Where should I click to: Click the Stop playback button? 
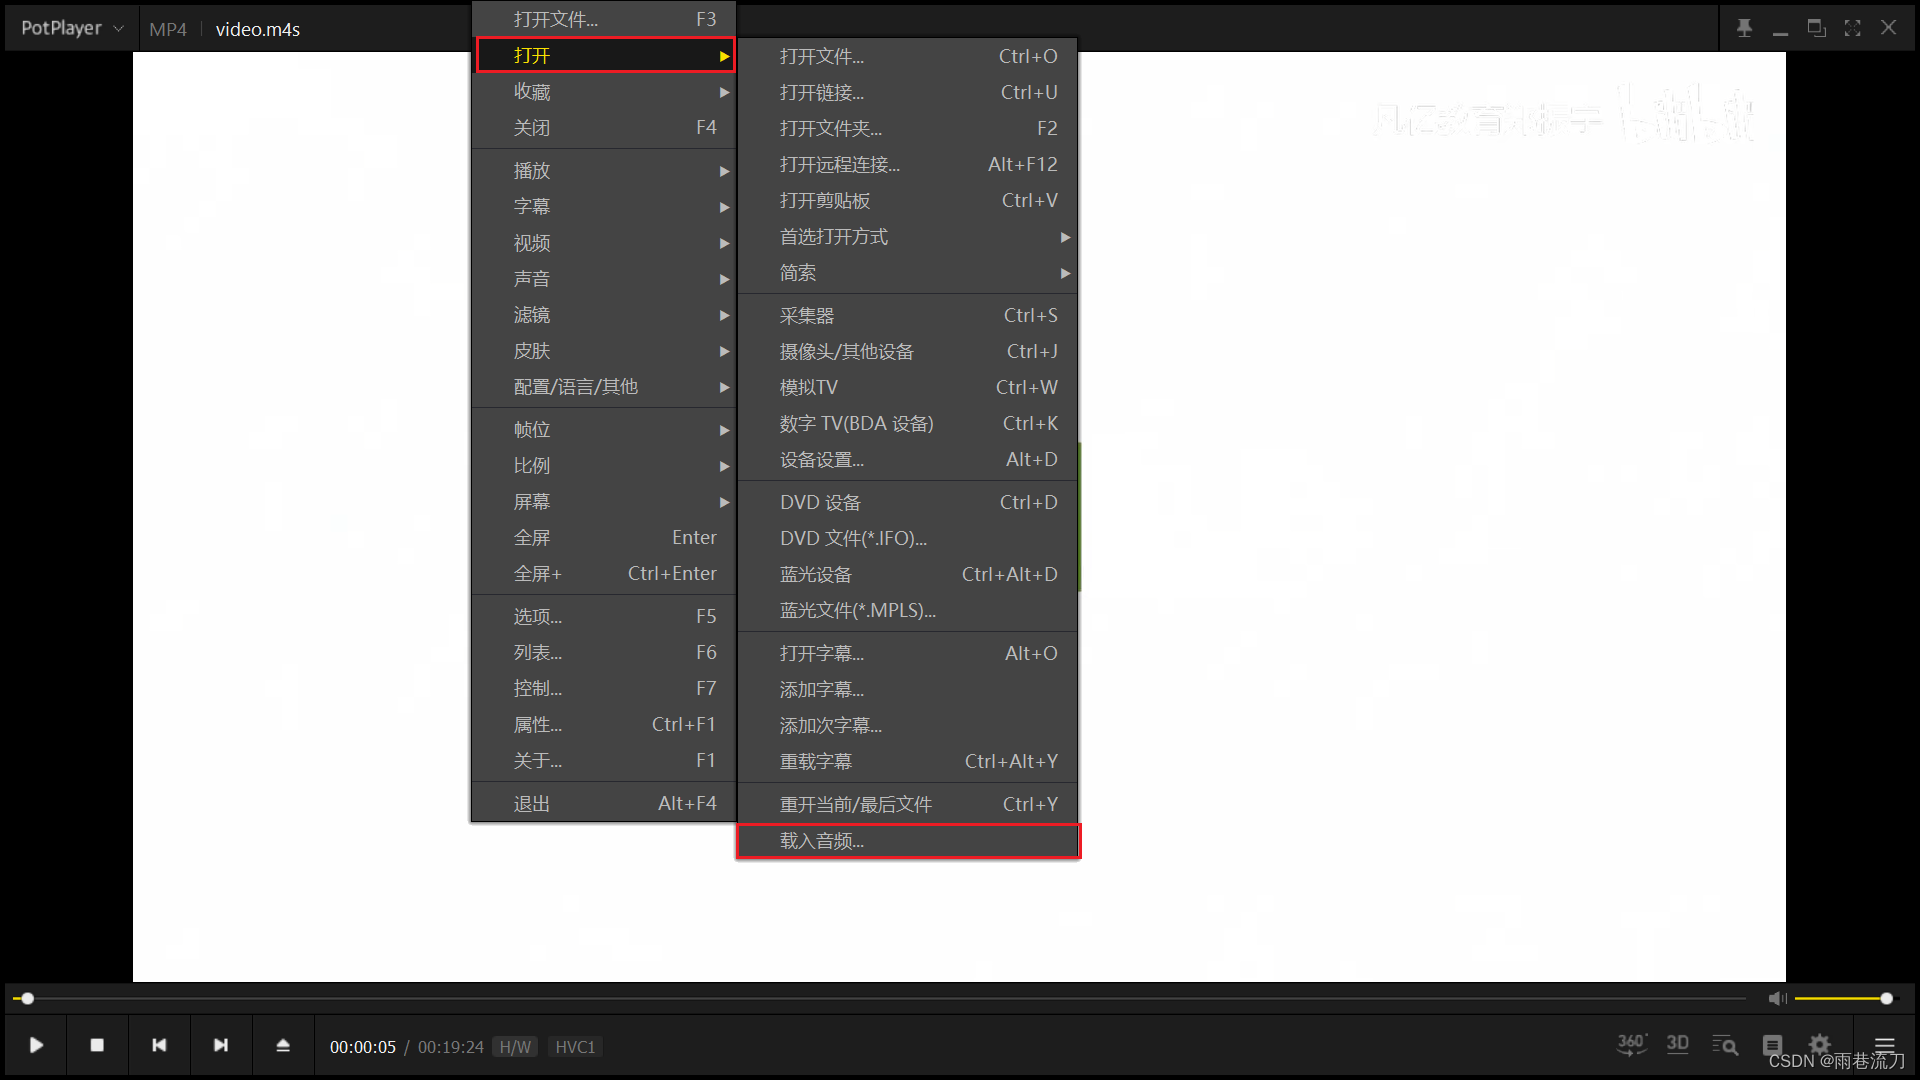point(97,1045)
